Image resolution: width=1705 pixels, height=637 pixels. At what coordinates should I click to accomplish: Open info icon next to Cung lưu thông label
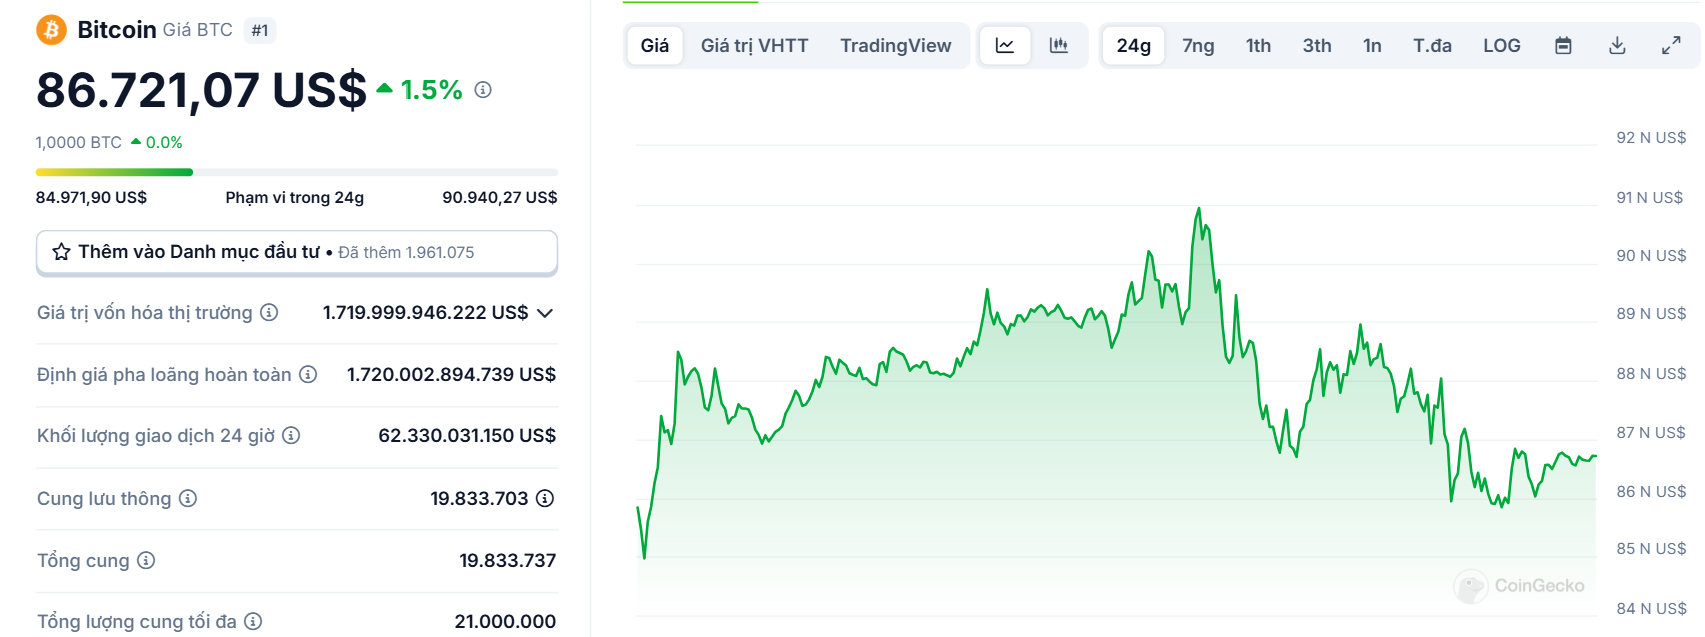click(x=188, y=498)
